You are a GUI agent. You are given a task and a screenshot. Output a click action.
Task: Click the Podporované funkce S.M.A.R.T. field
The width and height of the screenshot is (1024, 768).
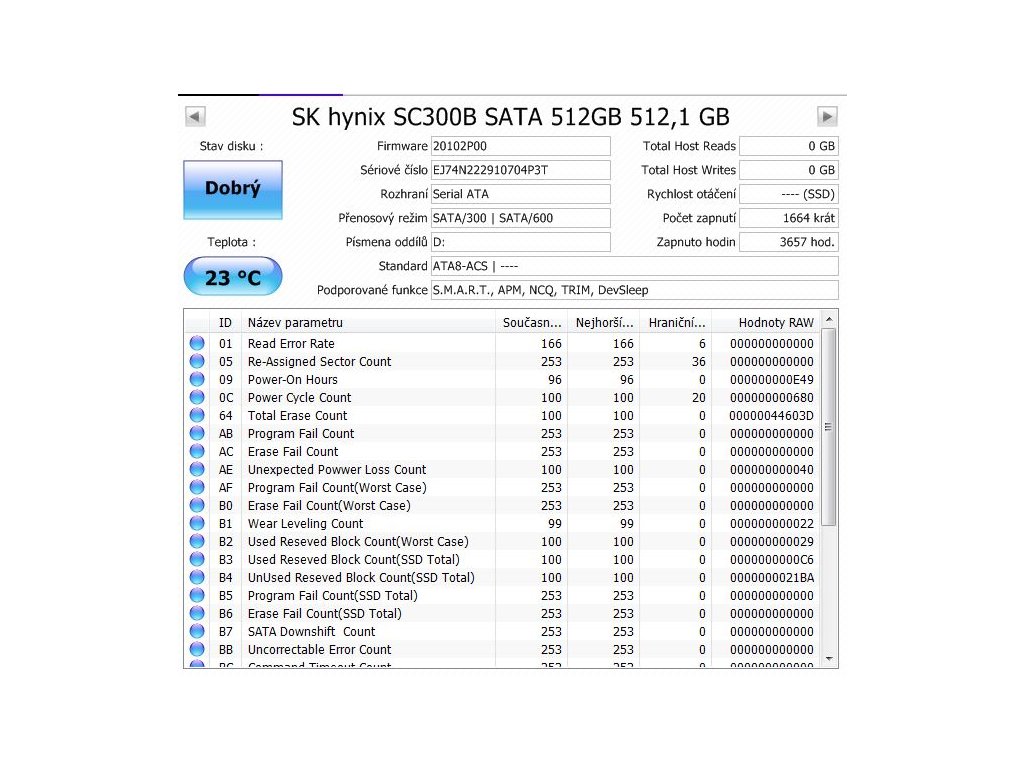(634, 290)
